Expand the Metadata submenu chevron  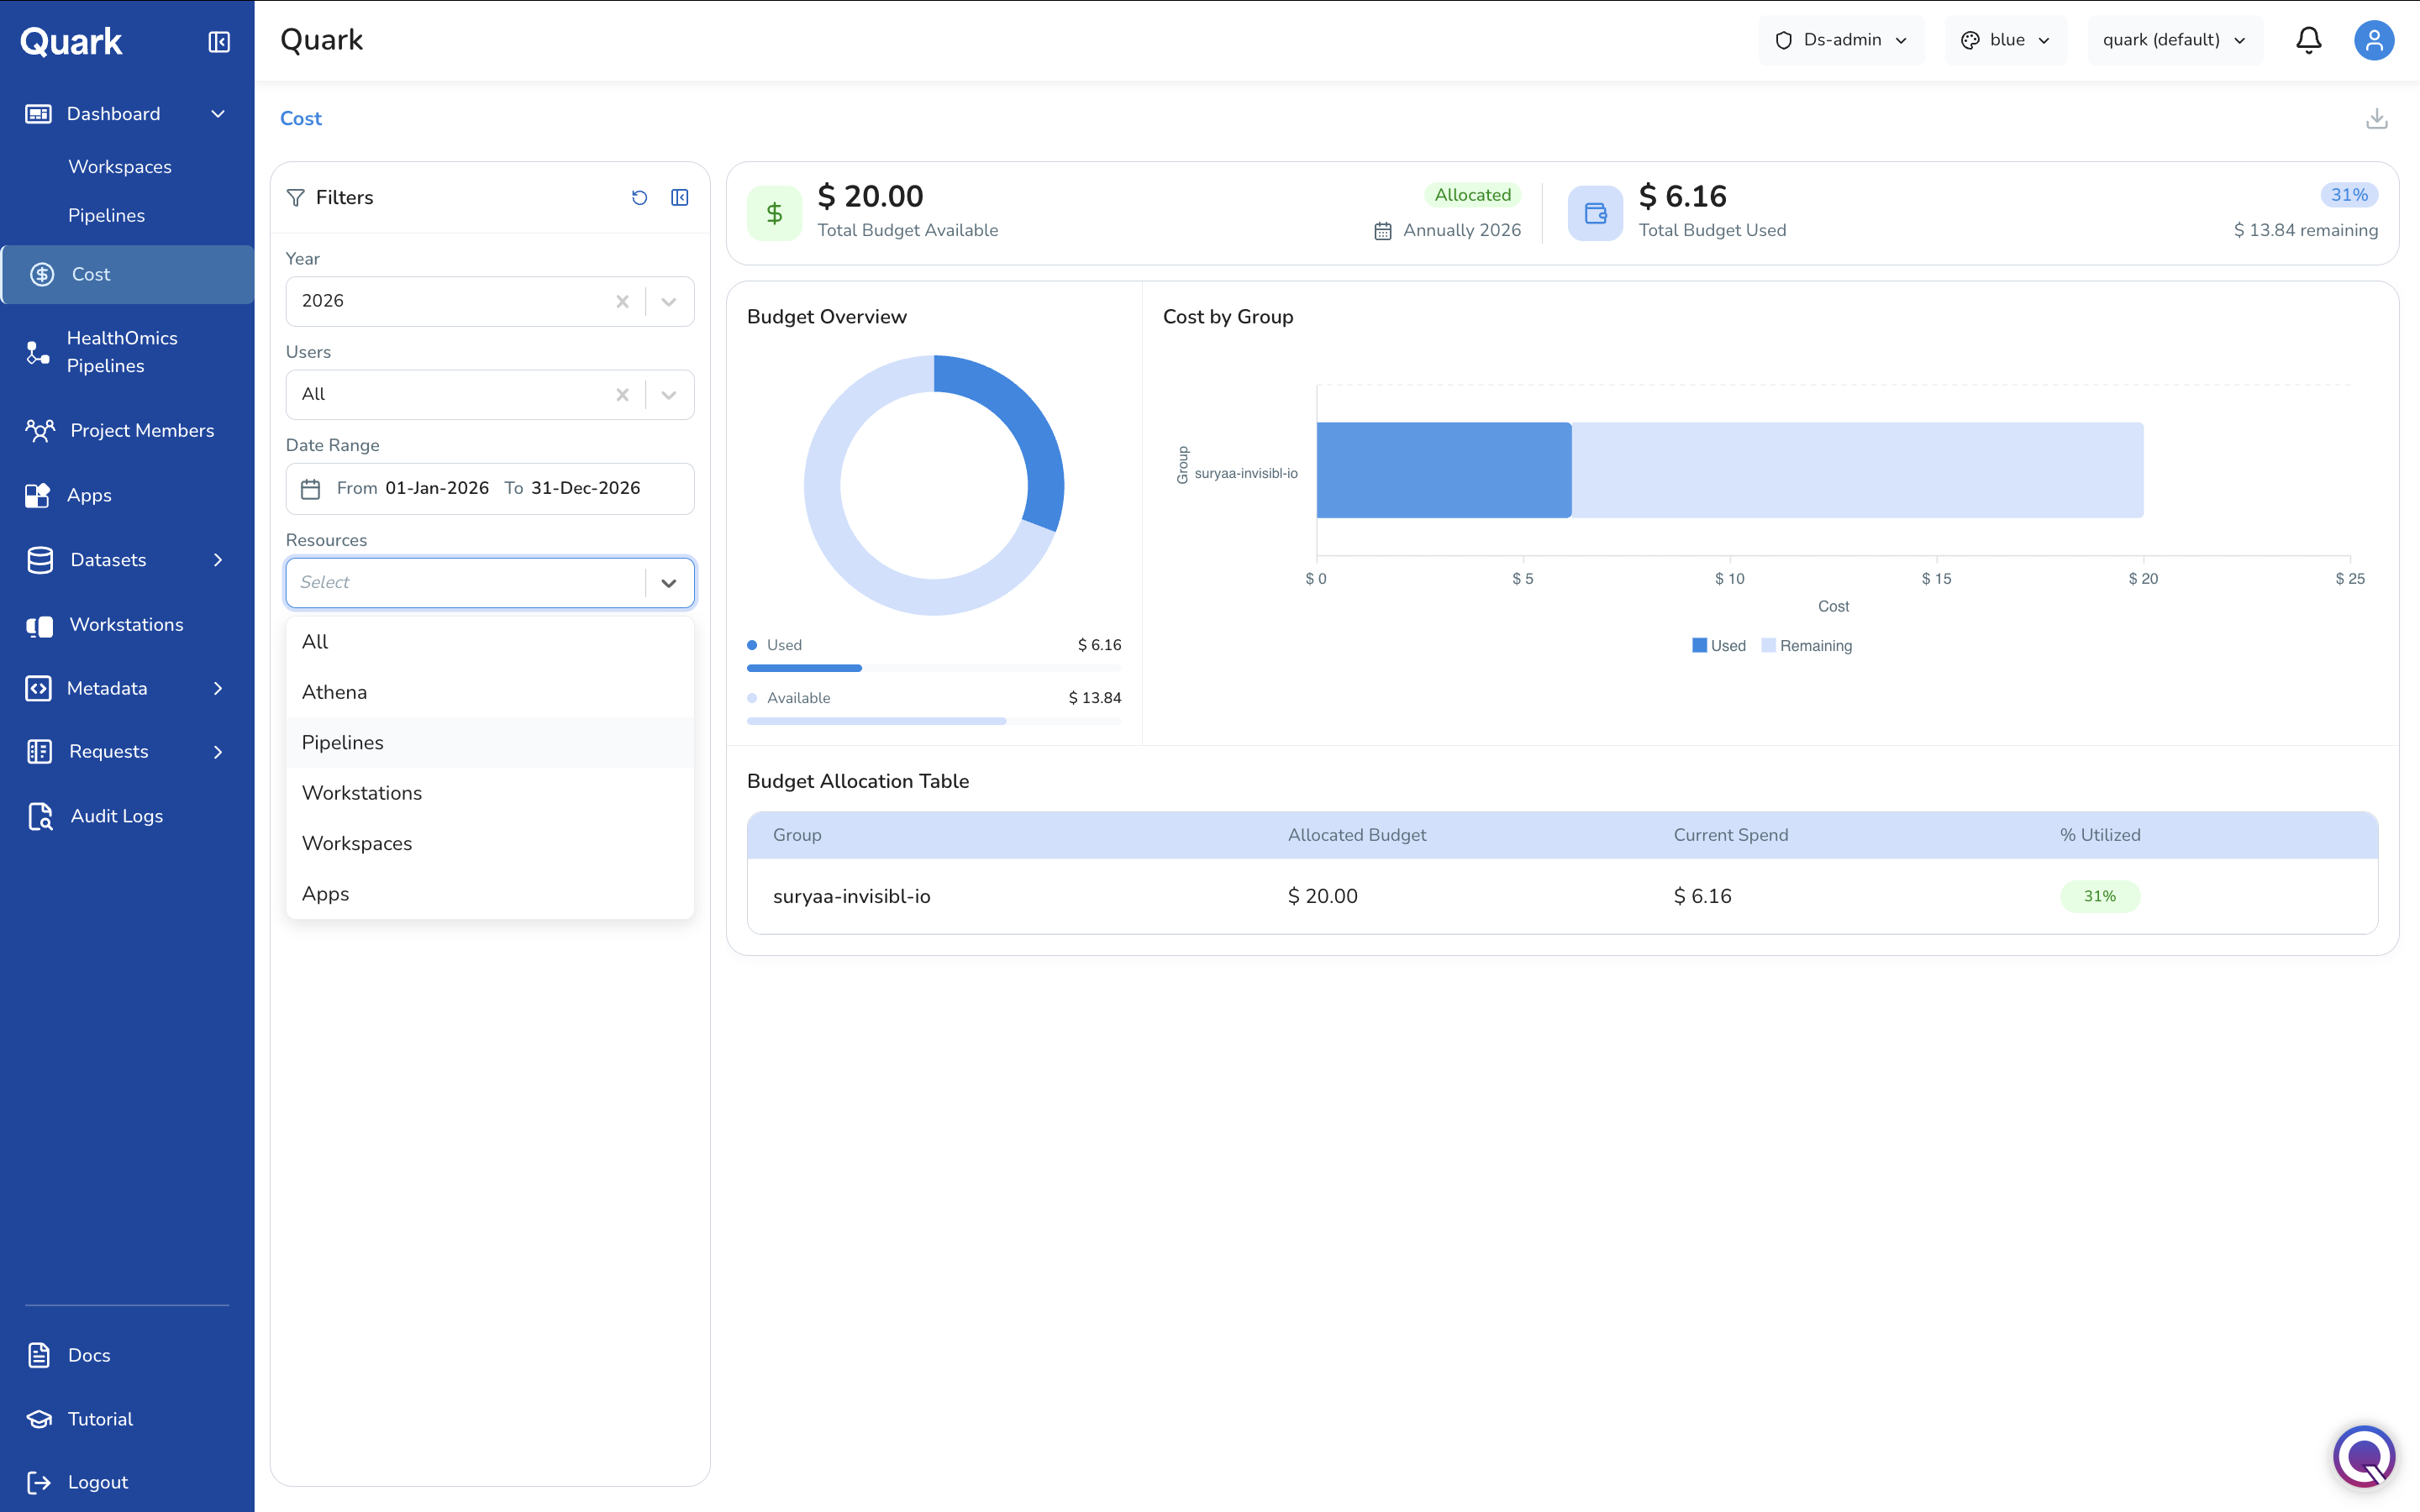[x=218, y=688]
